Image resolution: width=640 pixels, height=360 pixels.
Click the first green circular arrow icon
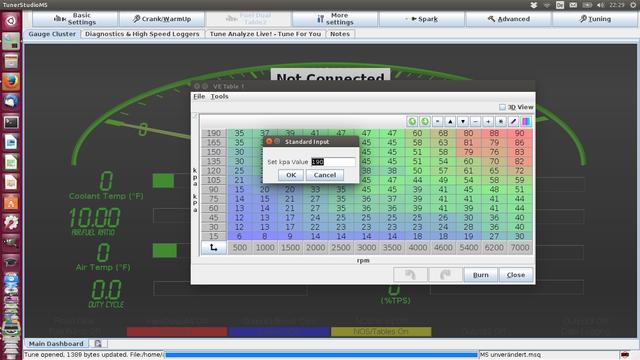412,121
